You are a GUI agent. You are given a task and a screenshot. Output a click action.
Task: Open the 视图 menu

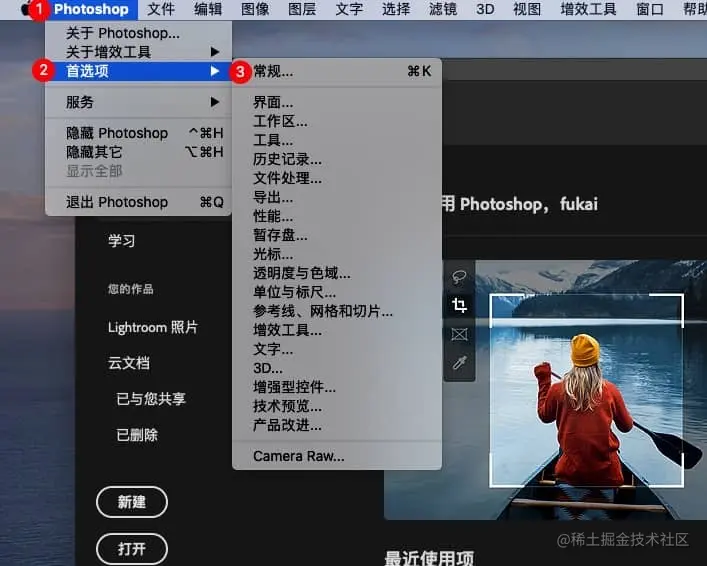(527, 9)
